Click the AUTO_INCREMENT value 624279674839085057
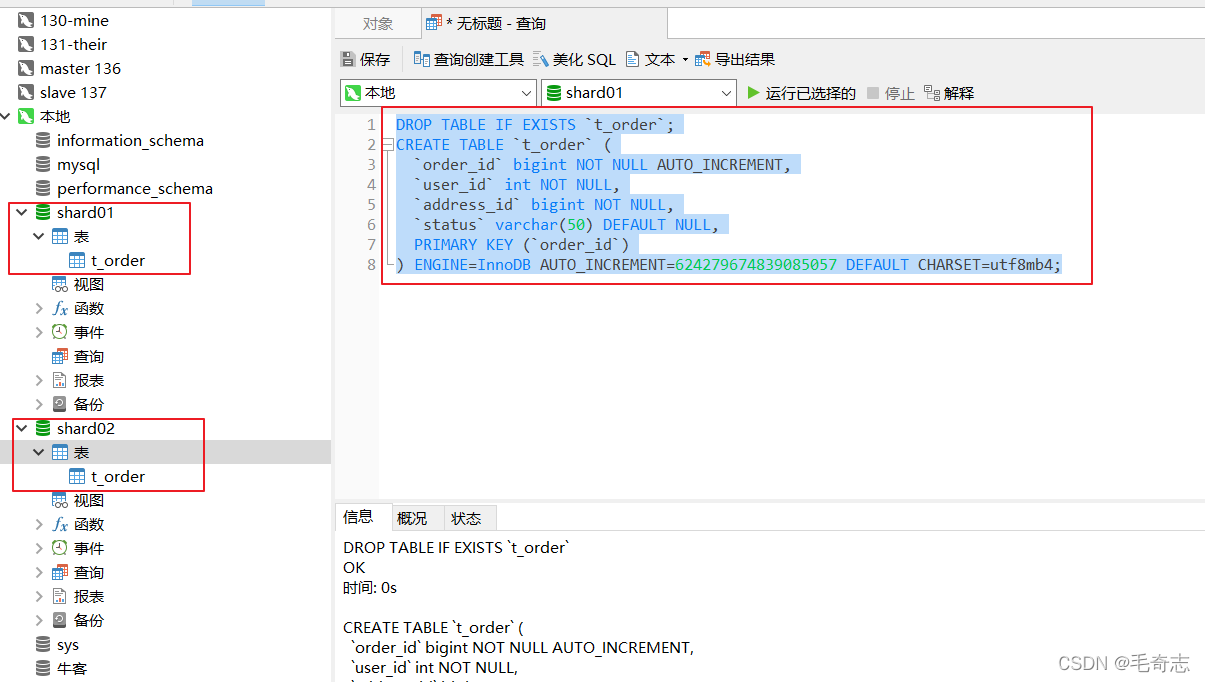1205x682 pixels. point(756,265)
